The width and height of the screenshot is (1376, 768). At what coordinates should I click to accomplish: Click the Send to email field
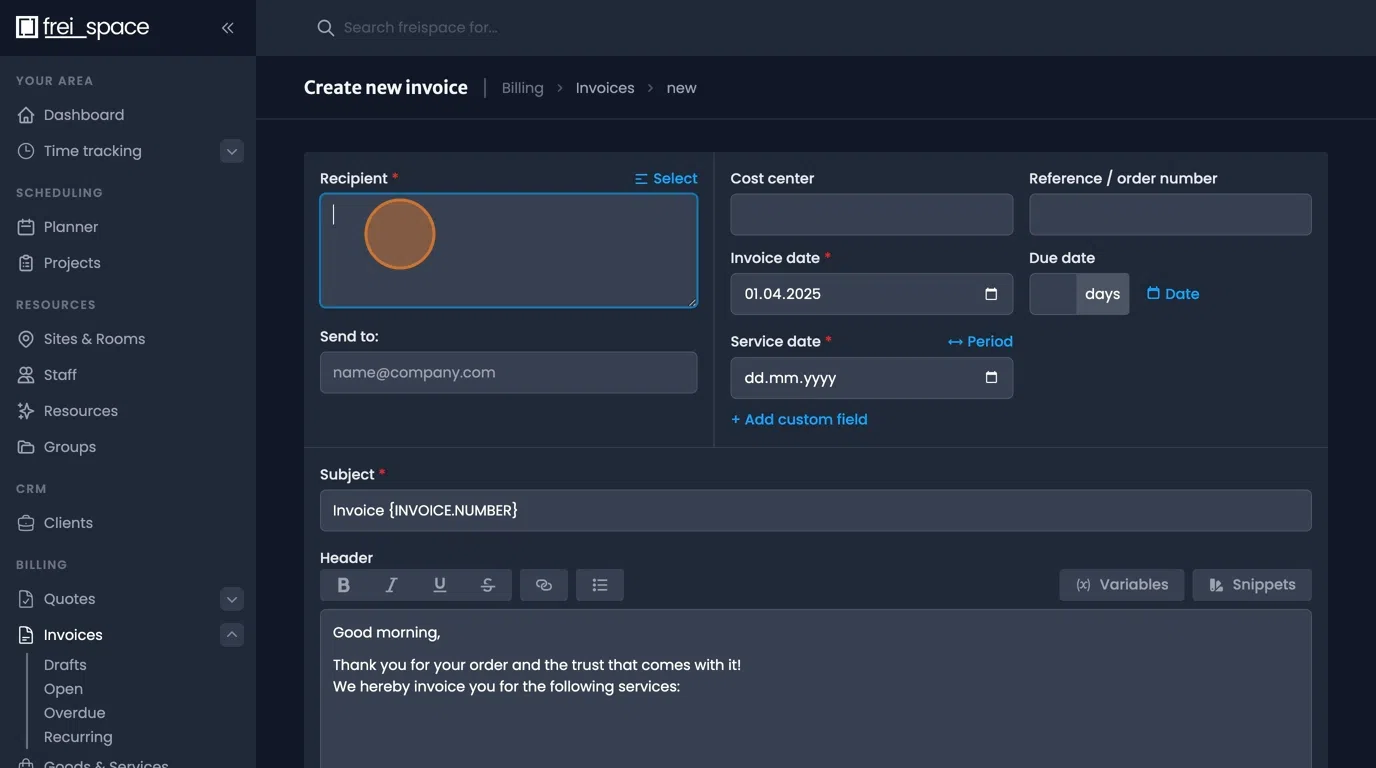pyautogui.click(x=508, y=372)
